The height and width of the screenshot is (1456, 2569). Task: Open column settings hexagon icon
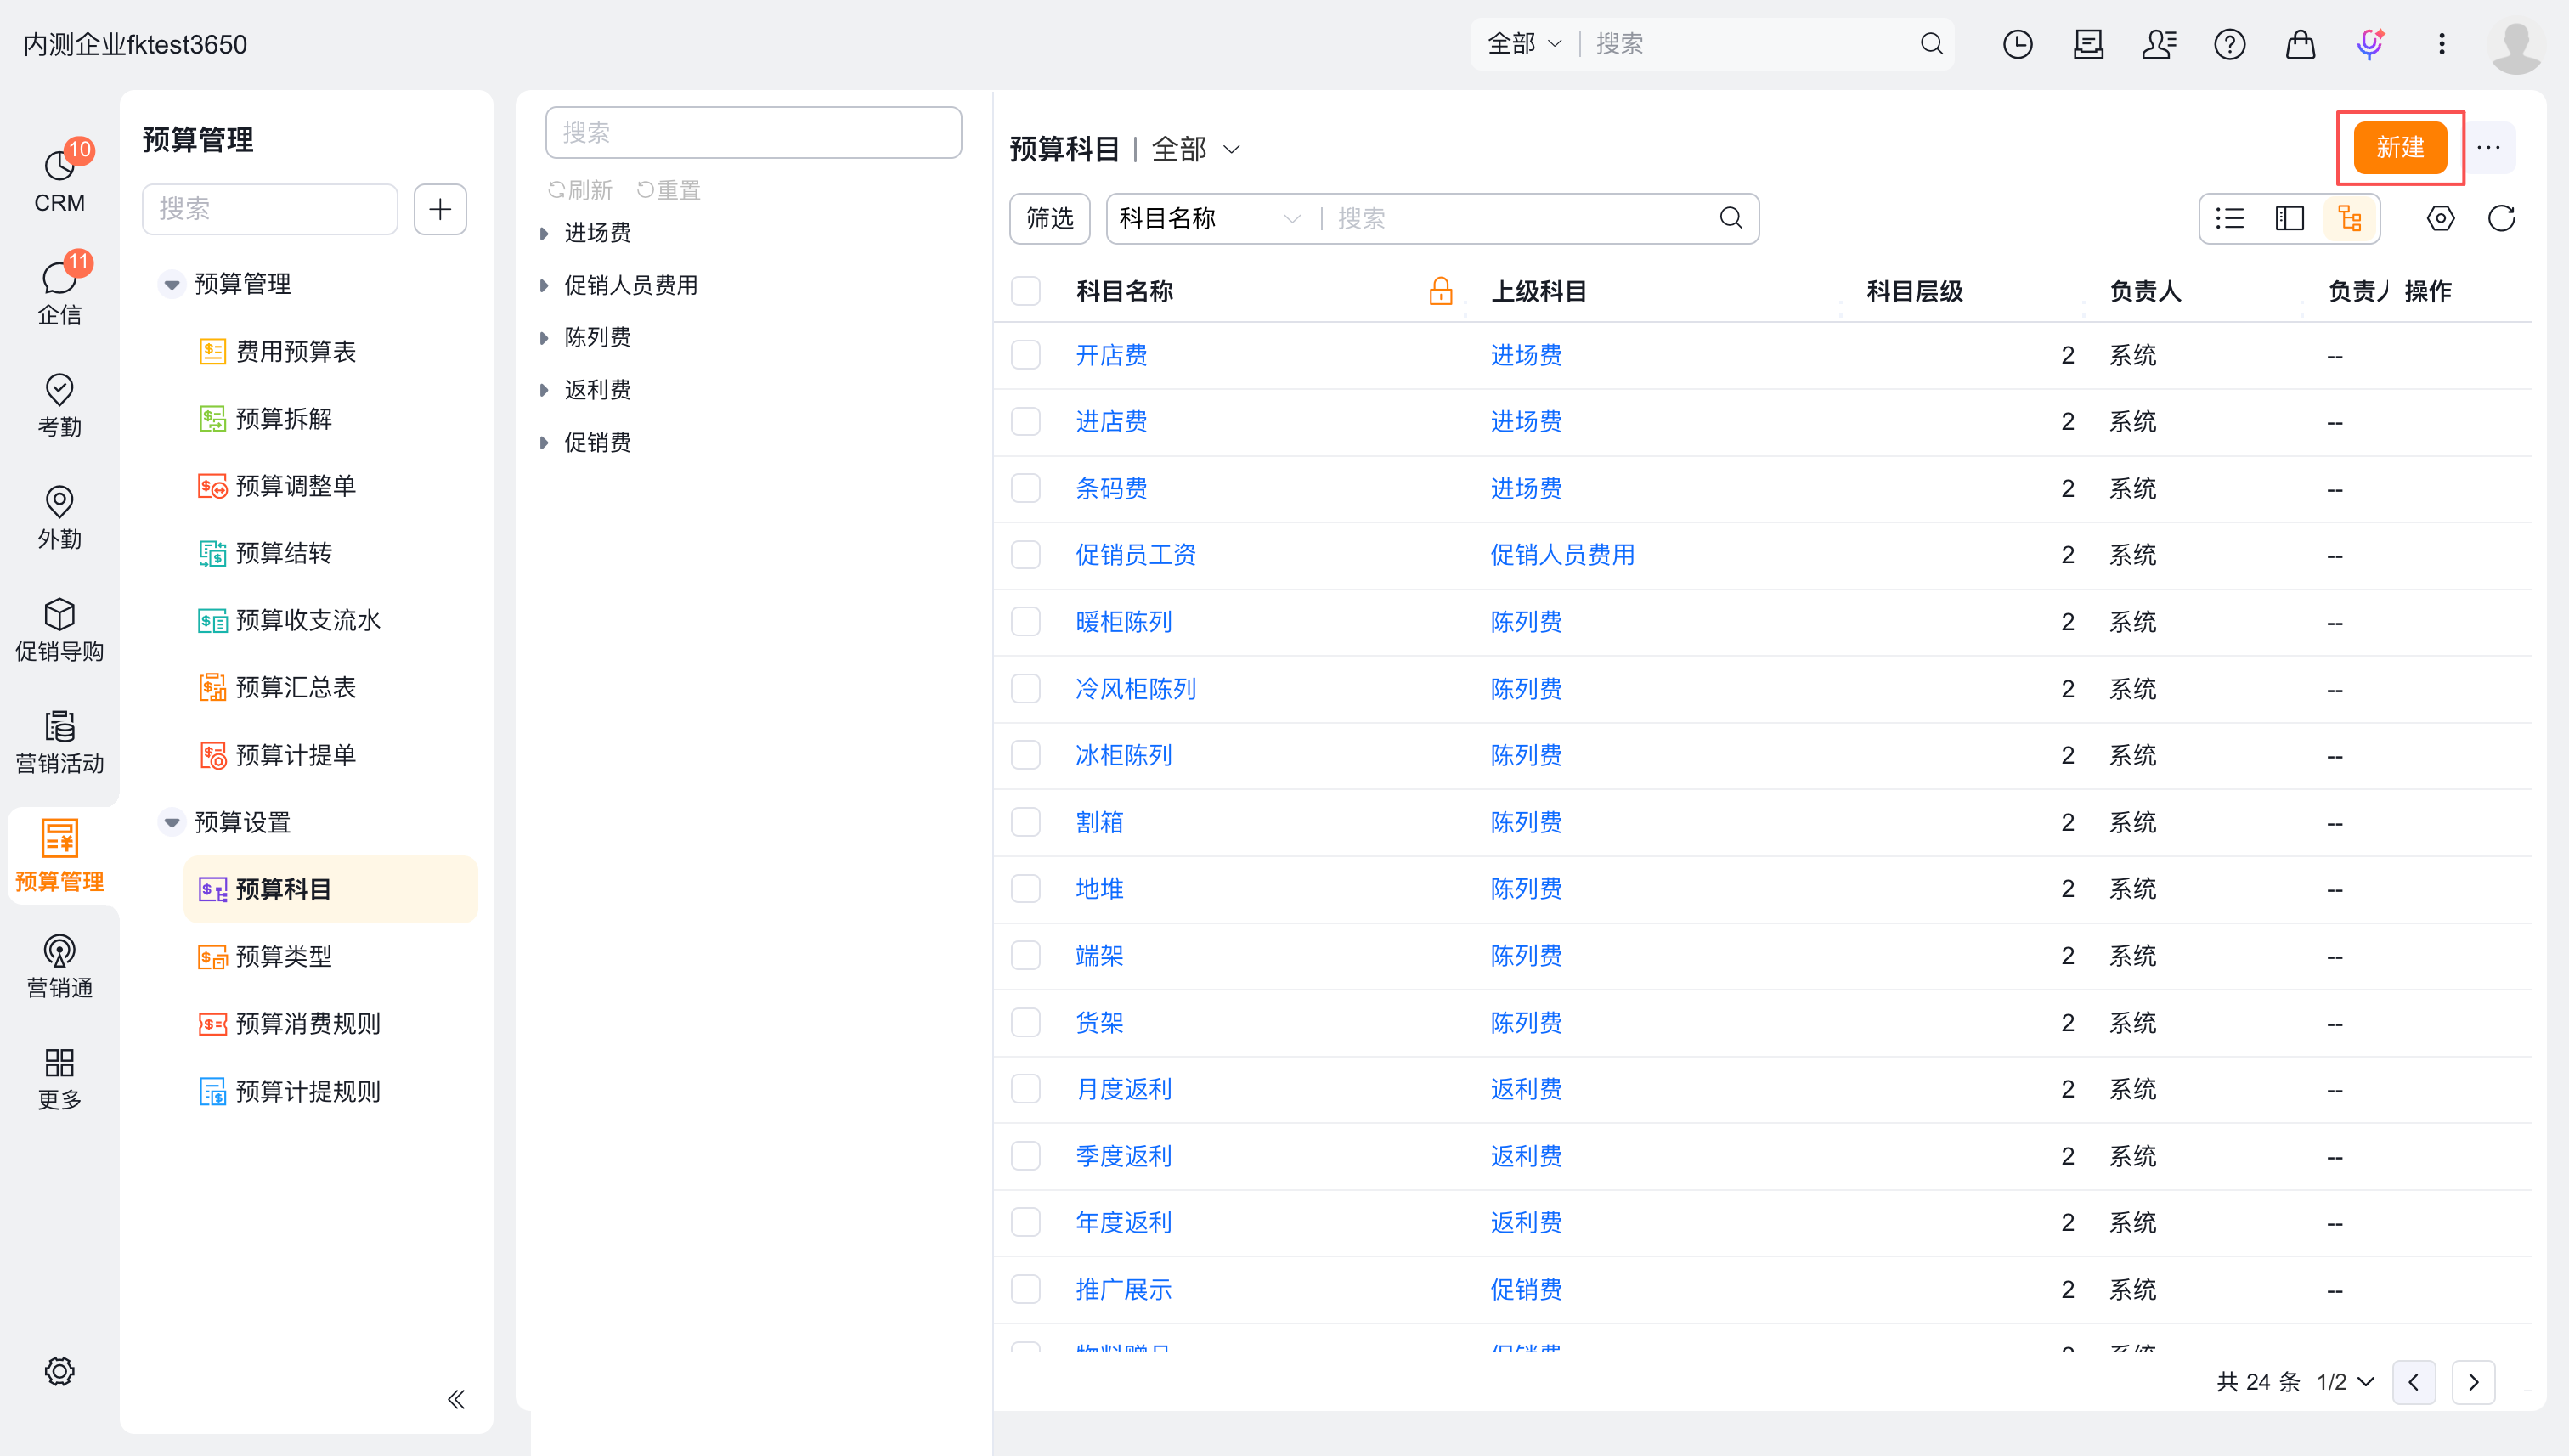[x=2440, y=218]
